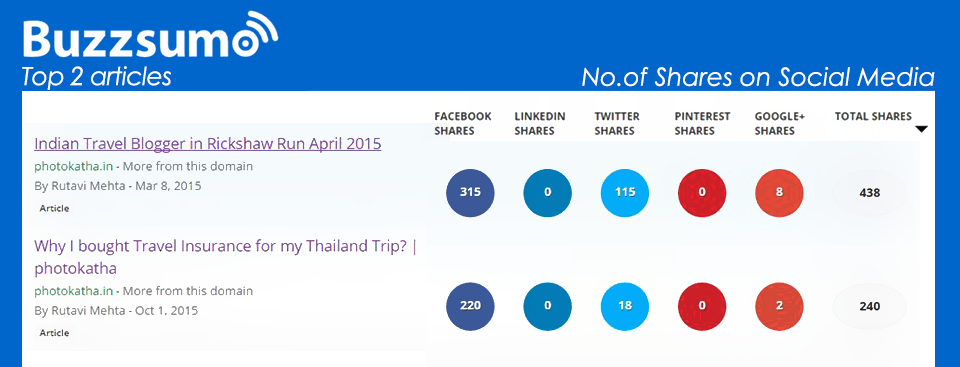
Task: Click the 2 Google+ shares circle
Action: tap(779, 306)
